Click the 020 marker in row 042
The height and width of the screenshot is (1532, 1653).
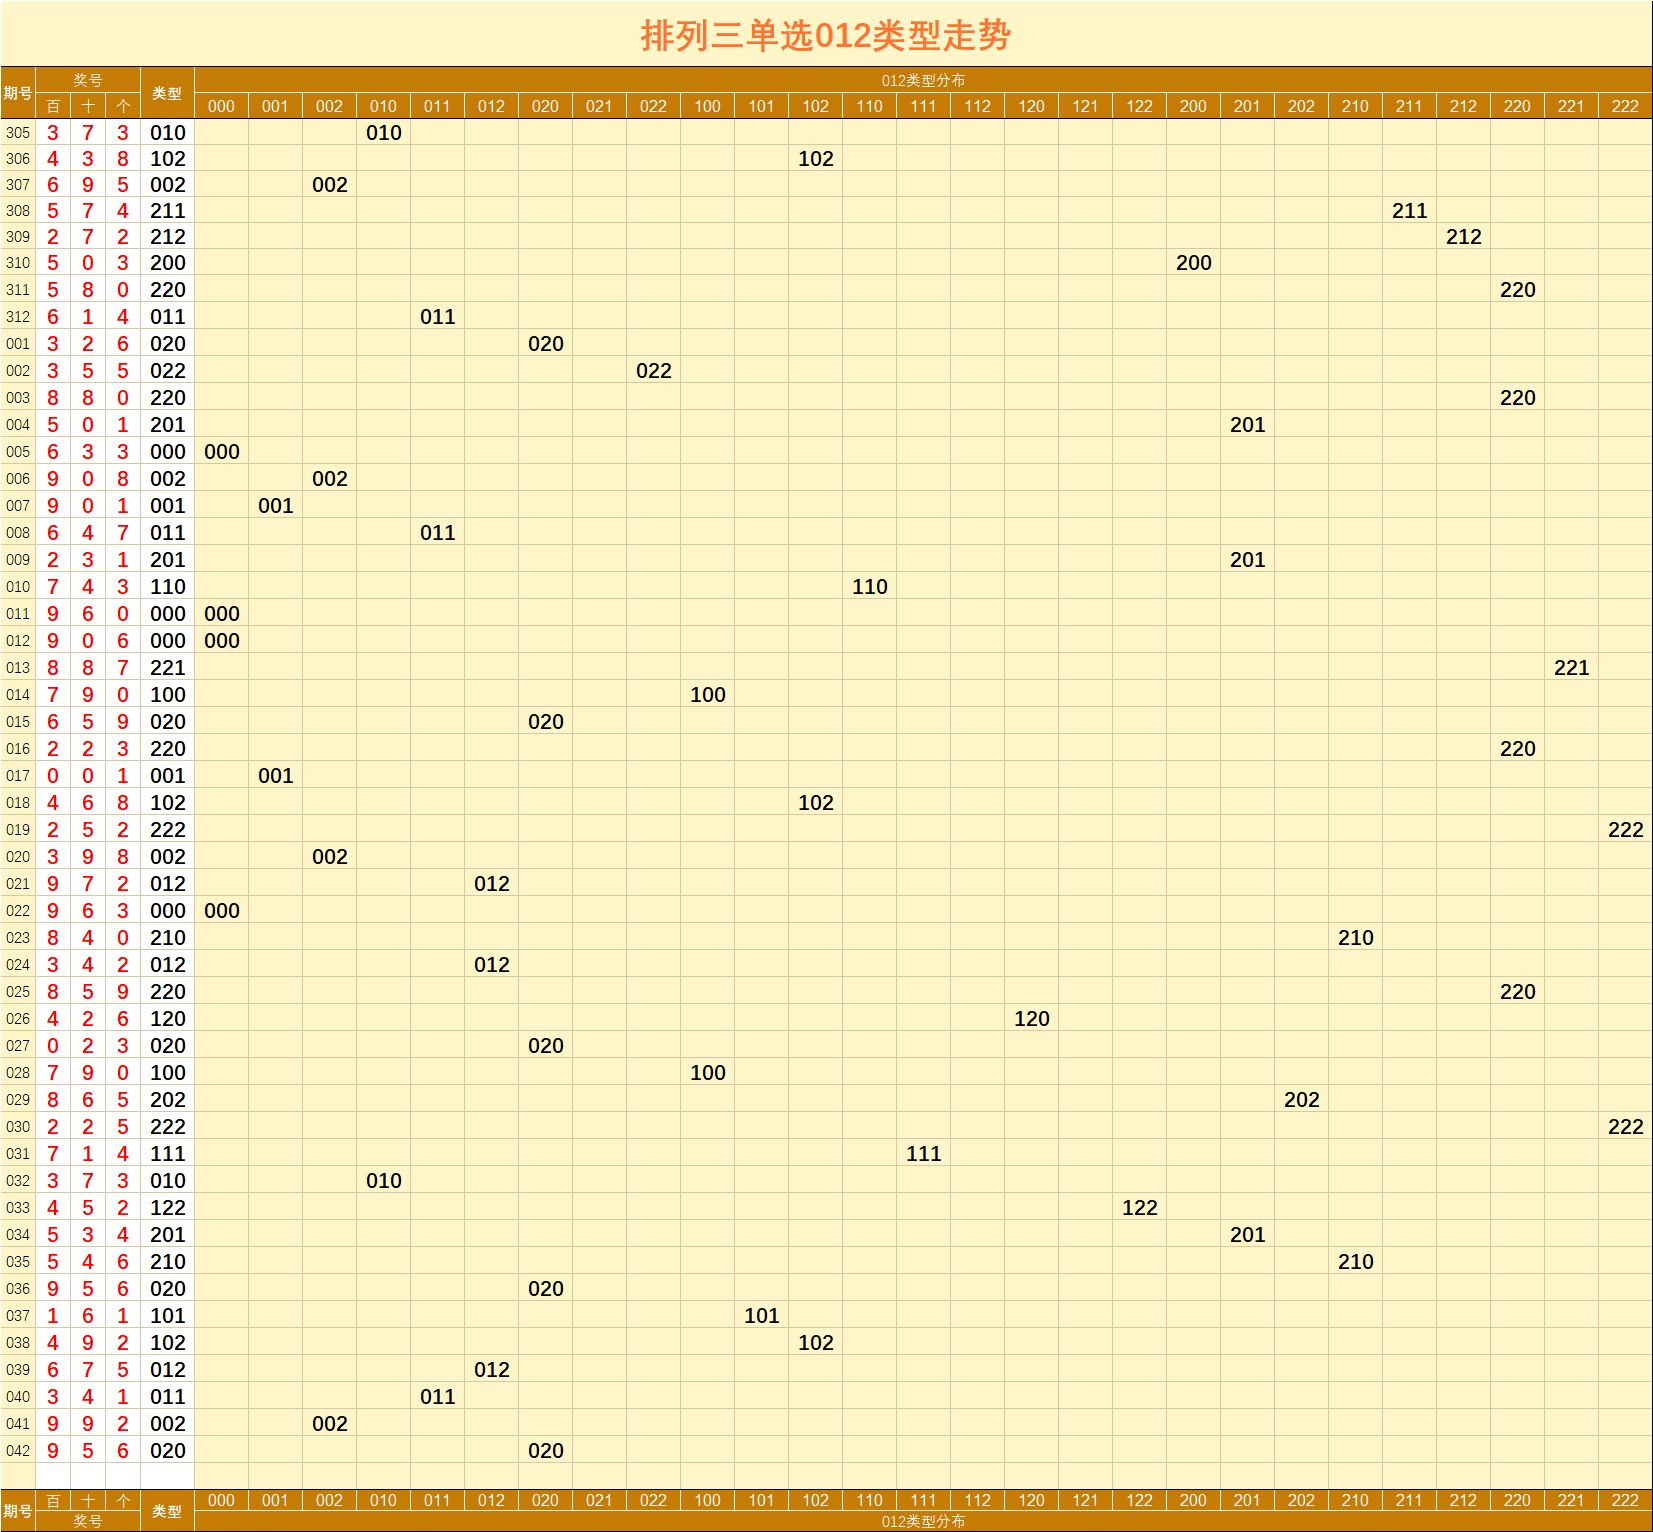coord(546,1450)
